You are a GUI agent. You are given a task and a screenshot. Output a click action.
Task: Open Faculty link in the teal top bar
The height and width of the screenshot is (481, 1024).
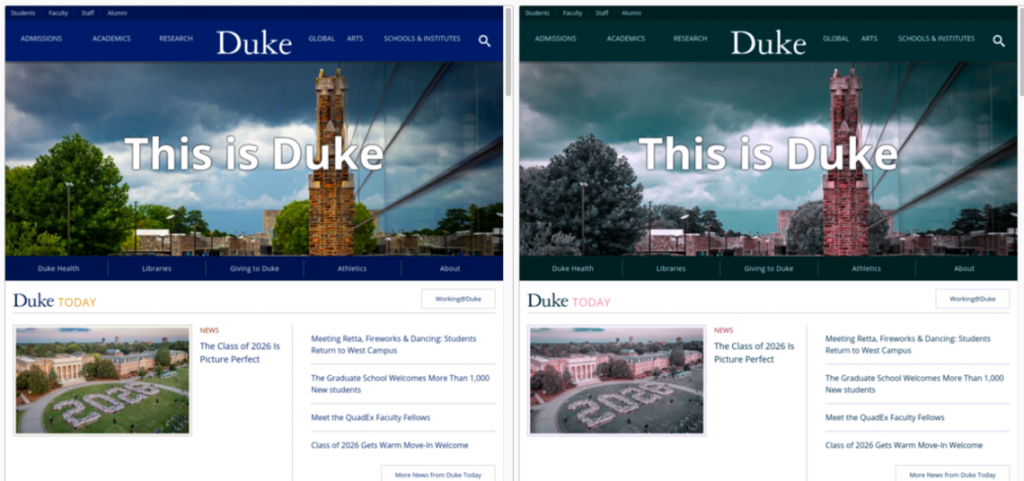click(x=572, y=13)
